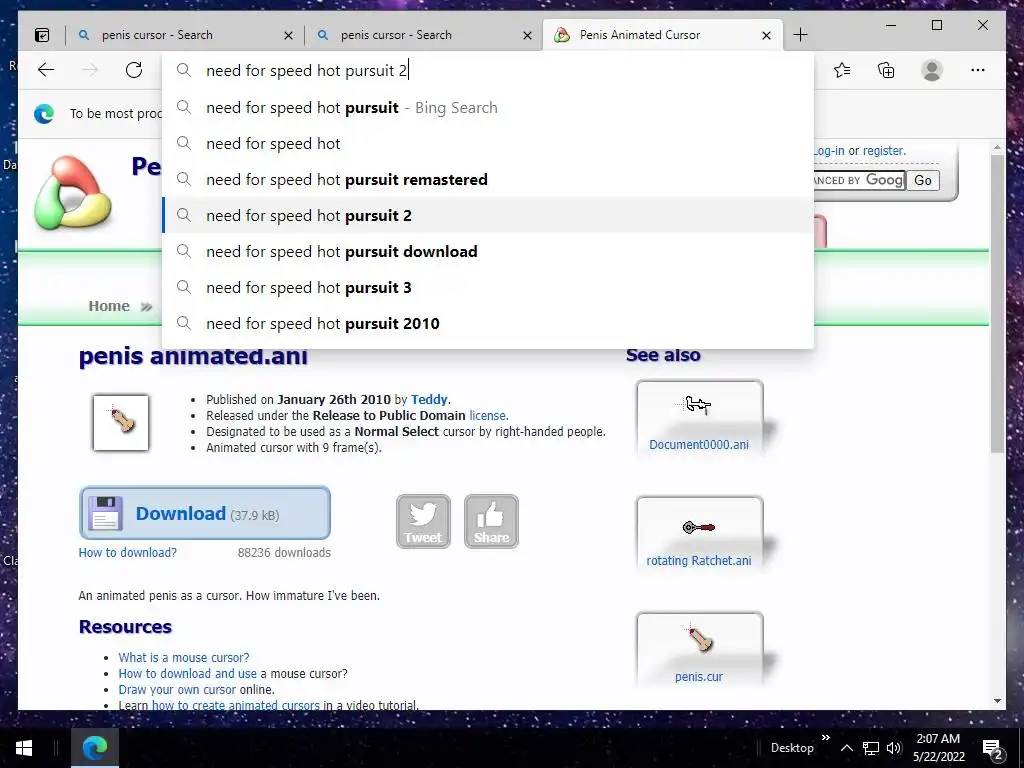The width and height of the screenshot is (1024, 768).
Task: Download the cursor file 37.9 kB
Action: pos(204,513)
